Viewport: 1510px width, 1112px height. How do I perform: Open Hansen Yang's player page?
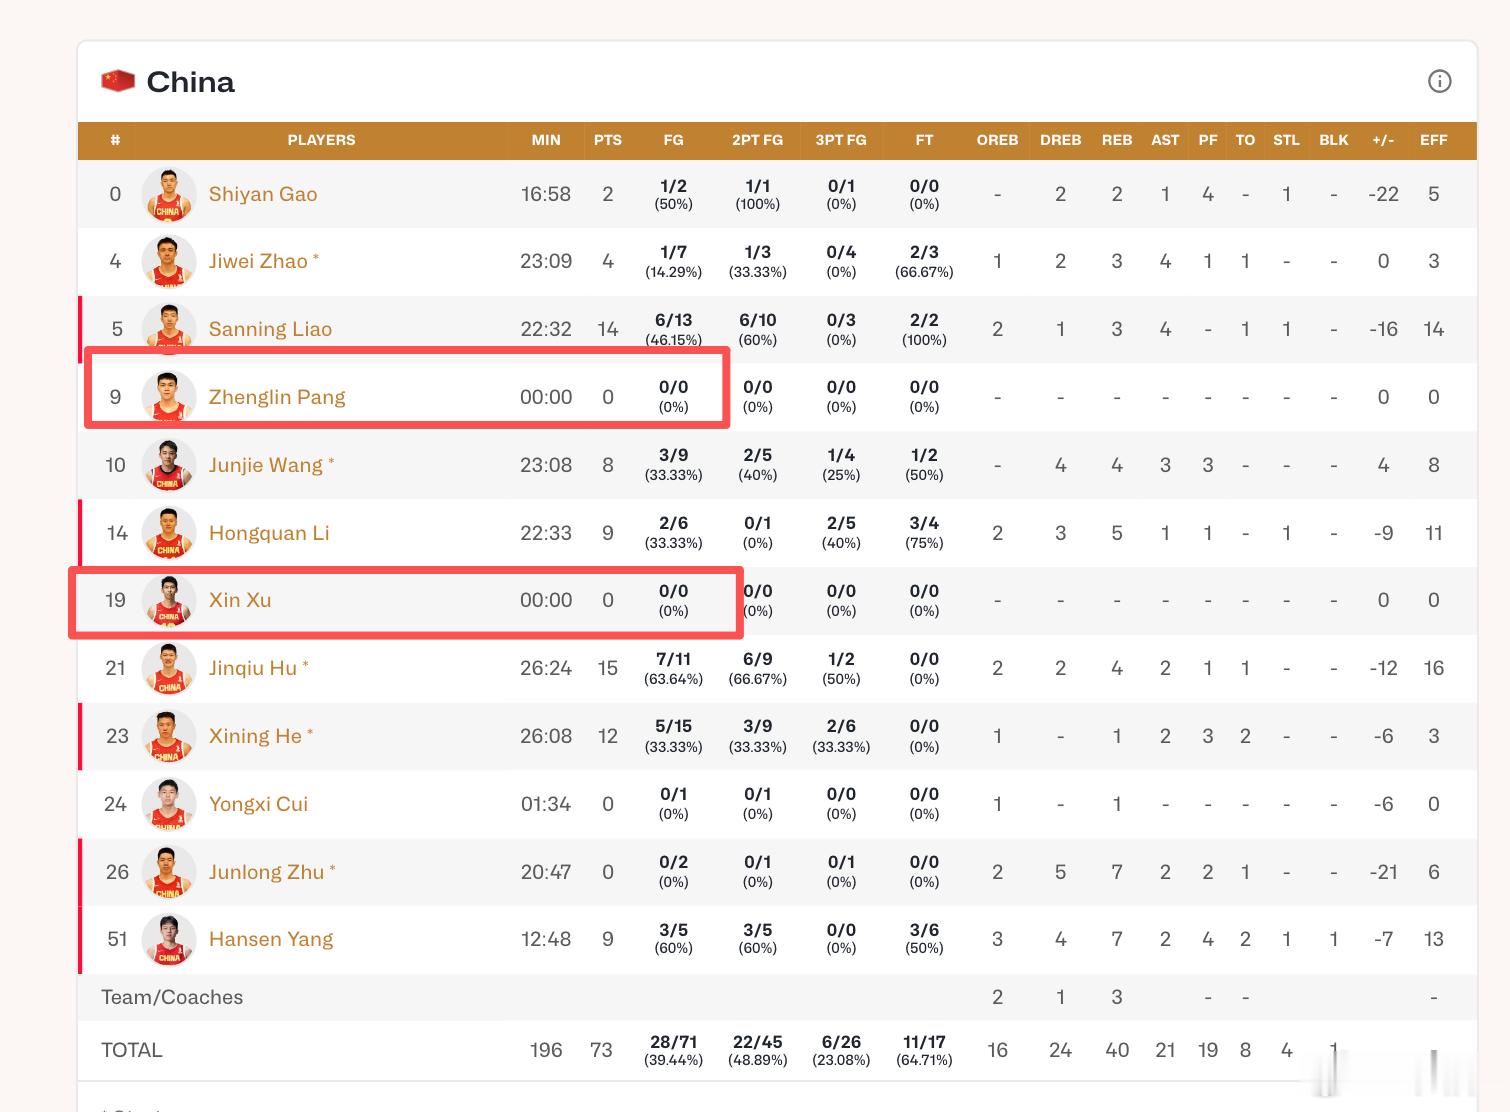pyautogui.click(x=271, y=939)
